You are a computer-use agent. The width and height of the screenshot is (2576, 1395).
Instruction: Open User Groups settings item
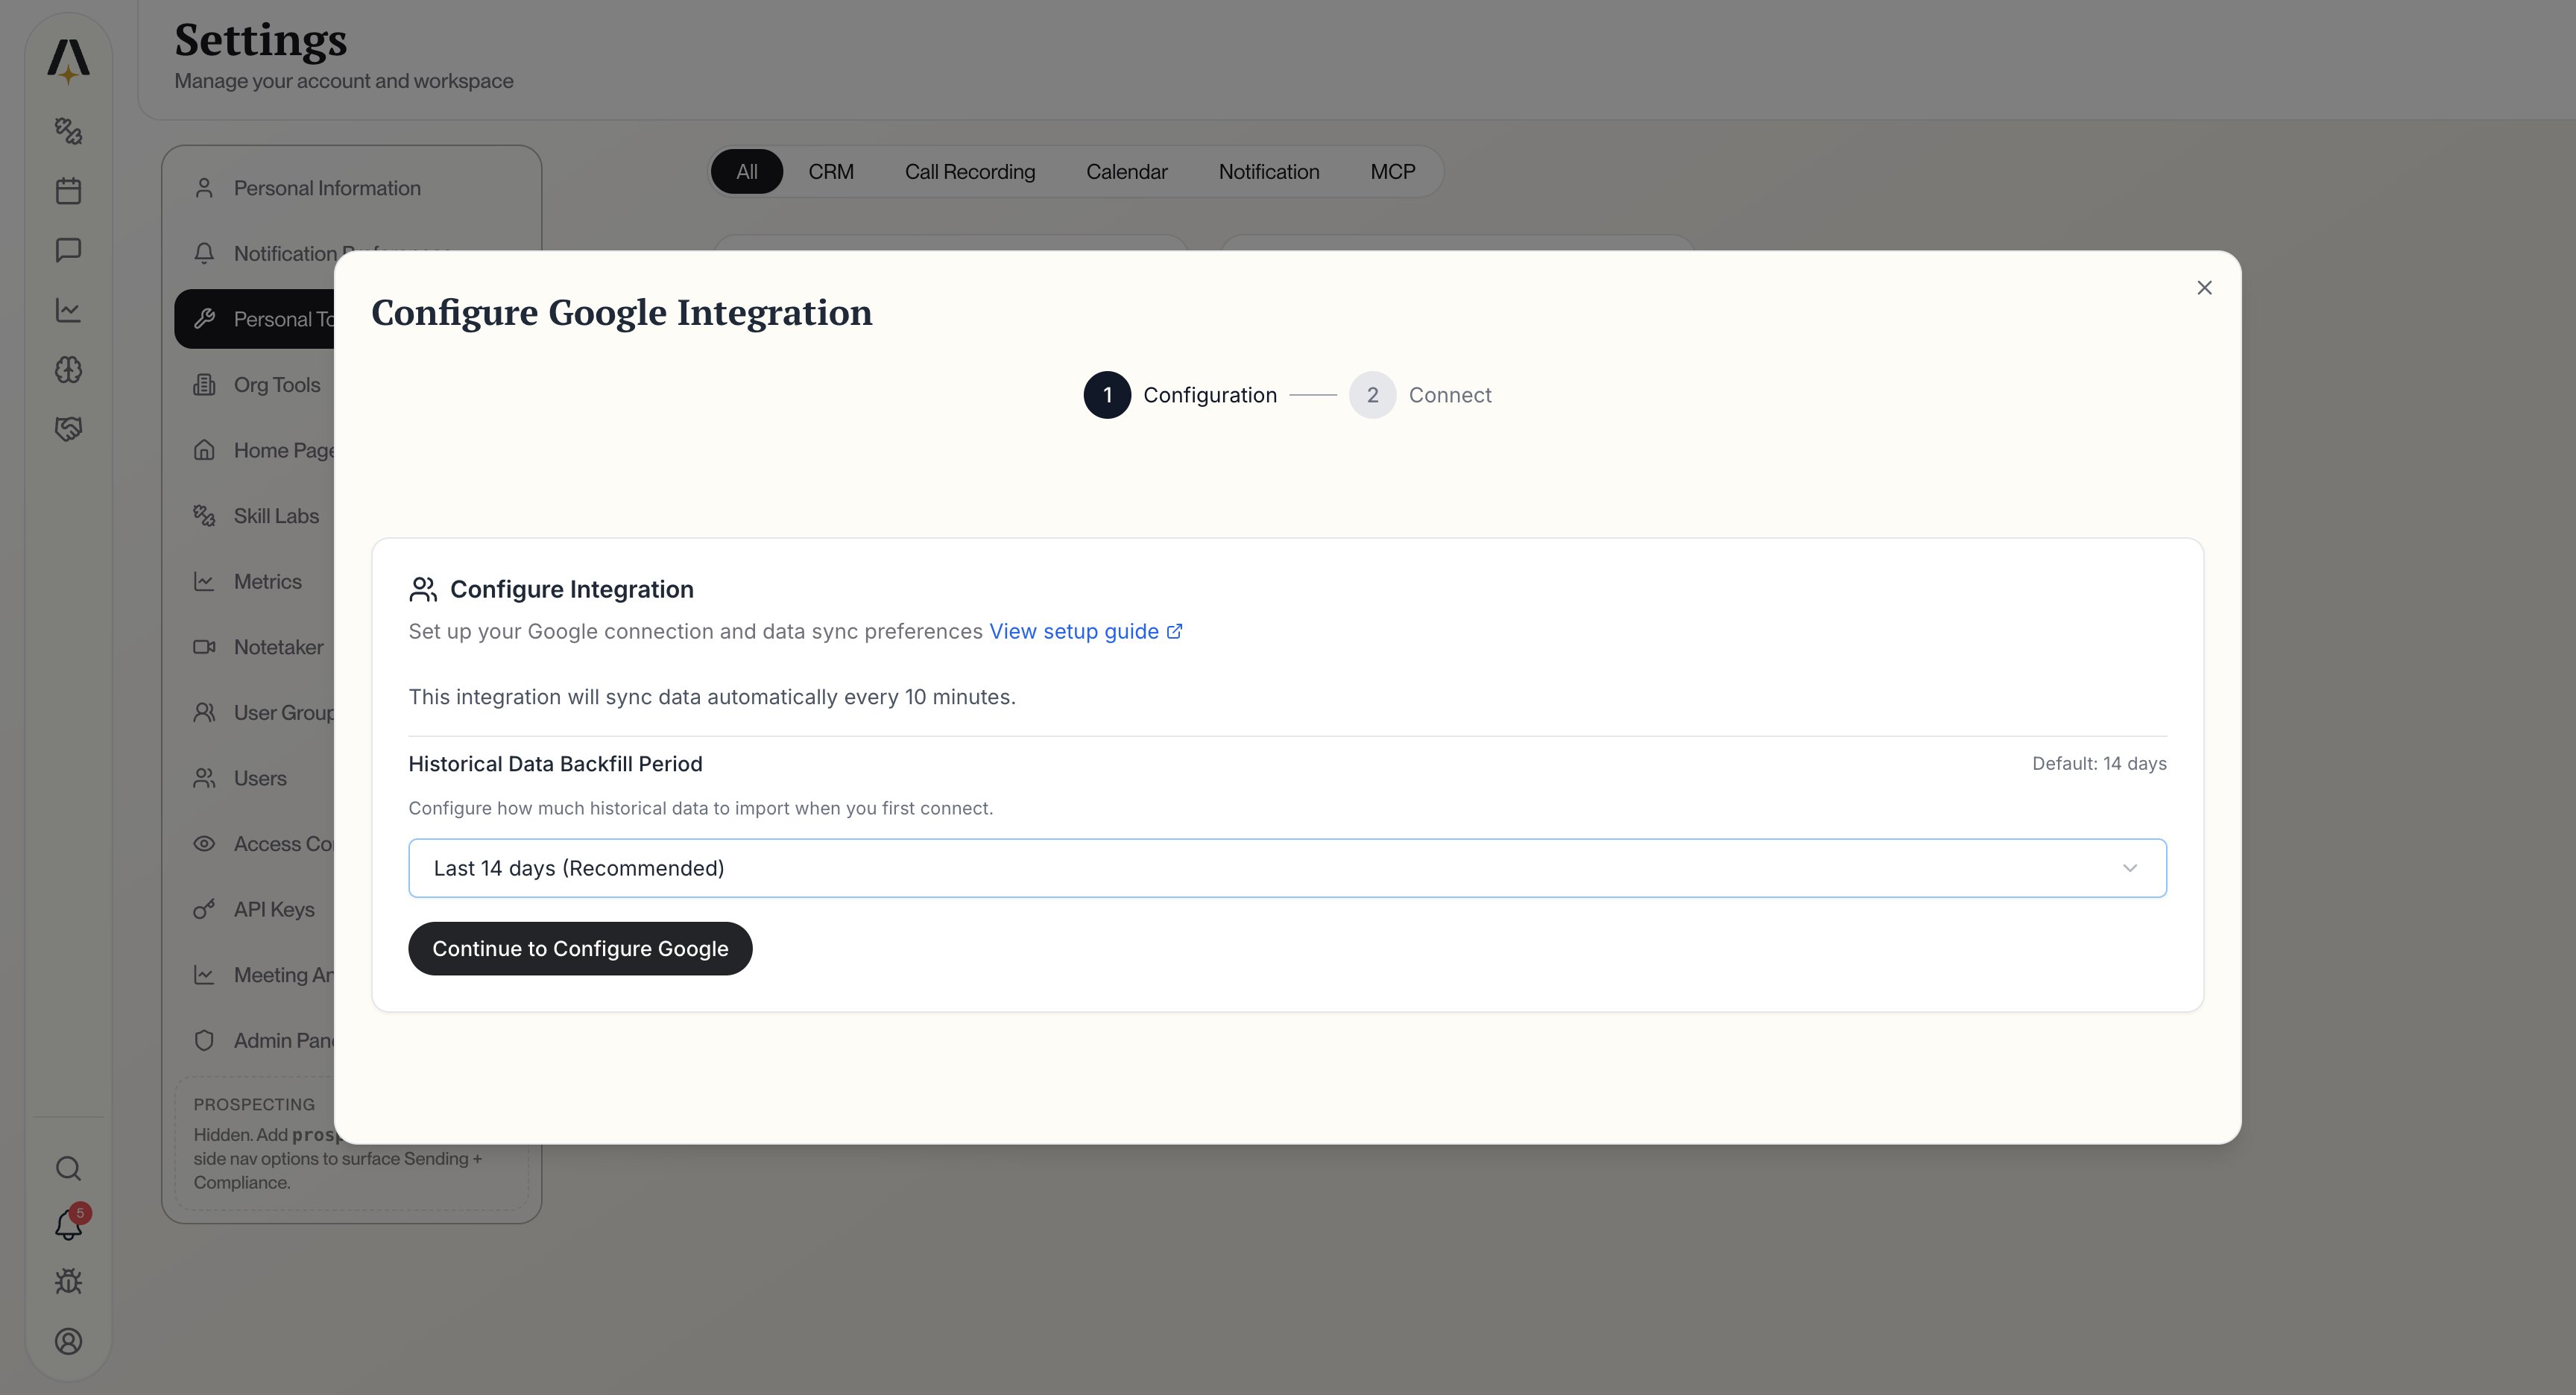point(254,713)
